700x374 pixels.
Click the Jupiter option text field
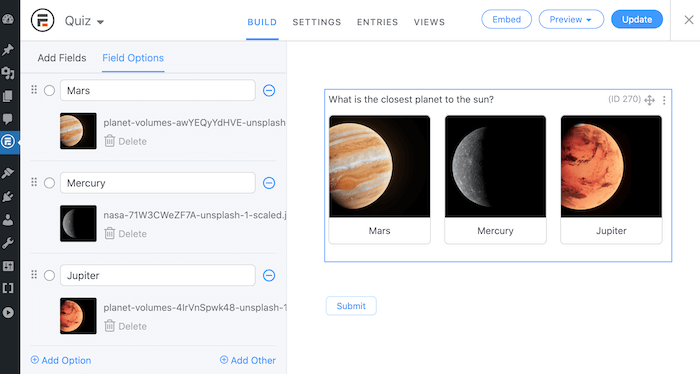pyautogui.click(x=158, y=275)
